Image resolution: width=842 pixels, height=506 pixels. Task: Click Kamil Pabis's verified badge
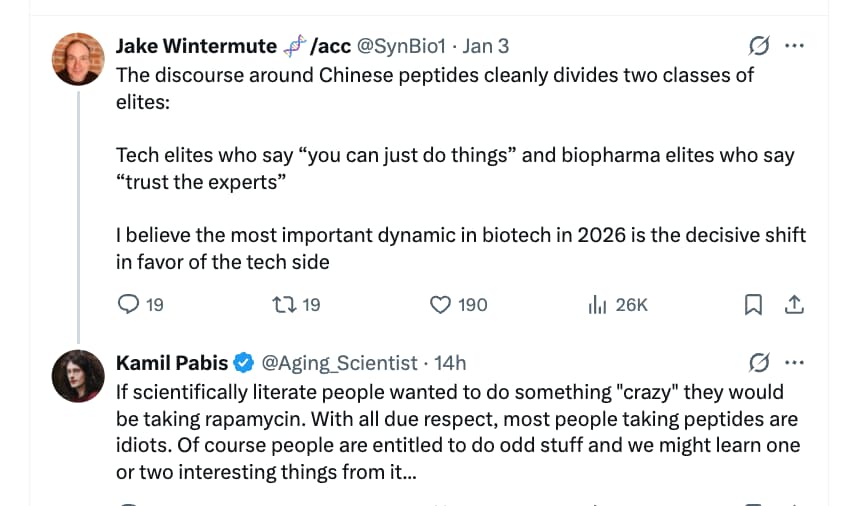tap(245, 362)
